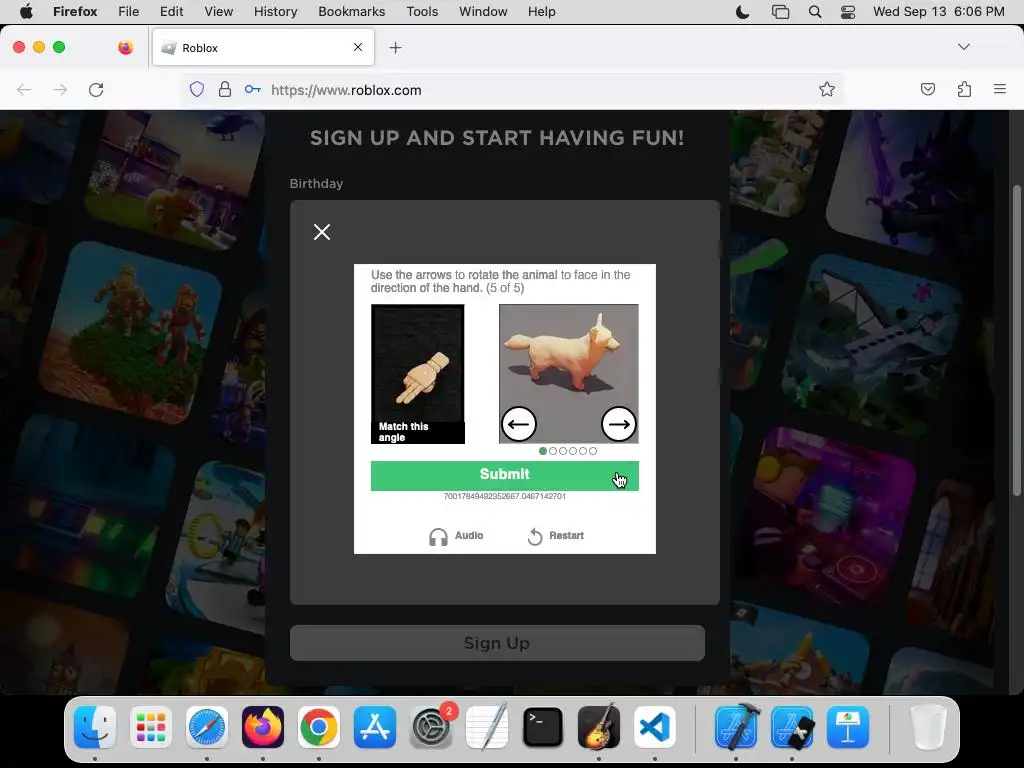Open TextEdit from the Dock
This screenshot has height=768, width=1024.
[487, 727]
